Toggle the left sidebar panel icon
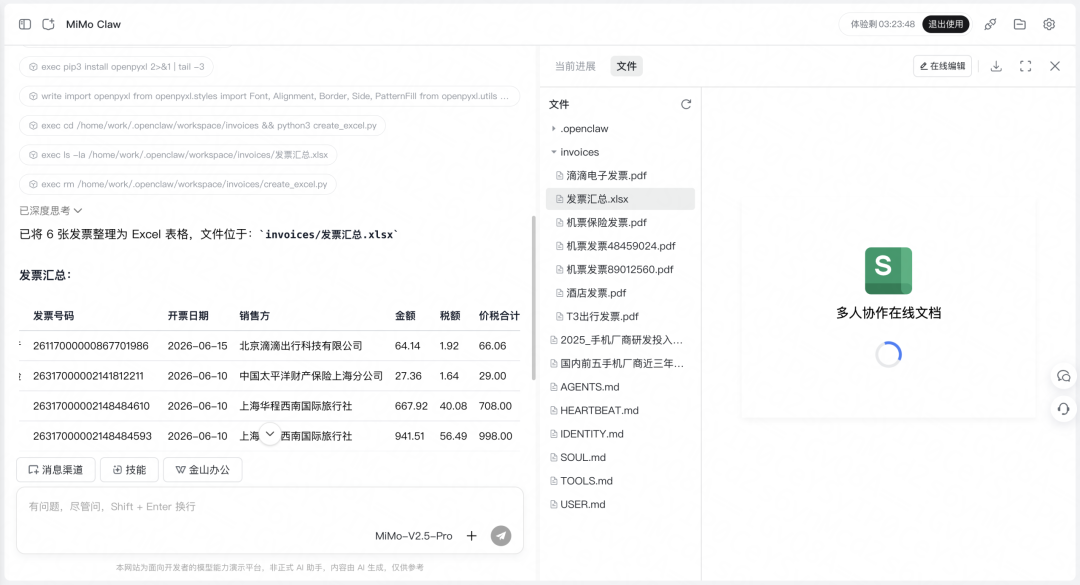This screenshot has width=1080, height=585. 25,24
